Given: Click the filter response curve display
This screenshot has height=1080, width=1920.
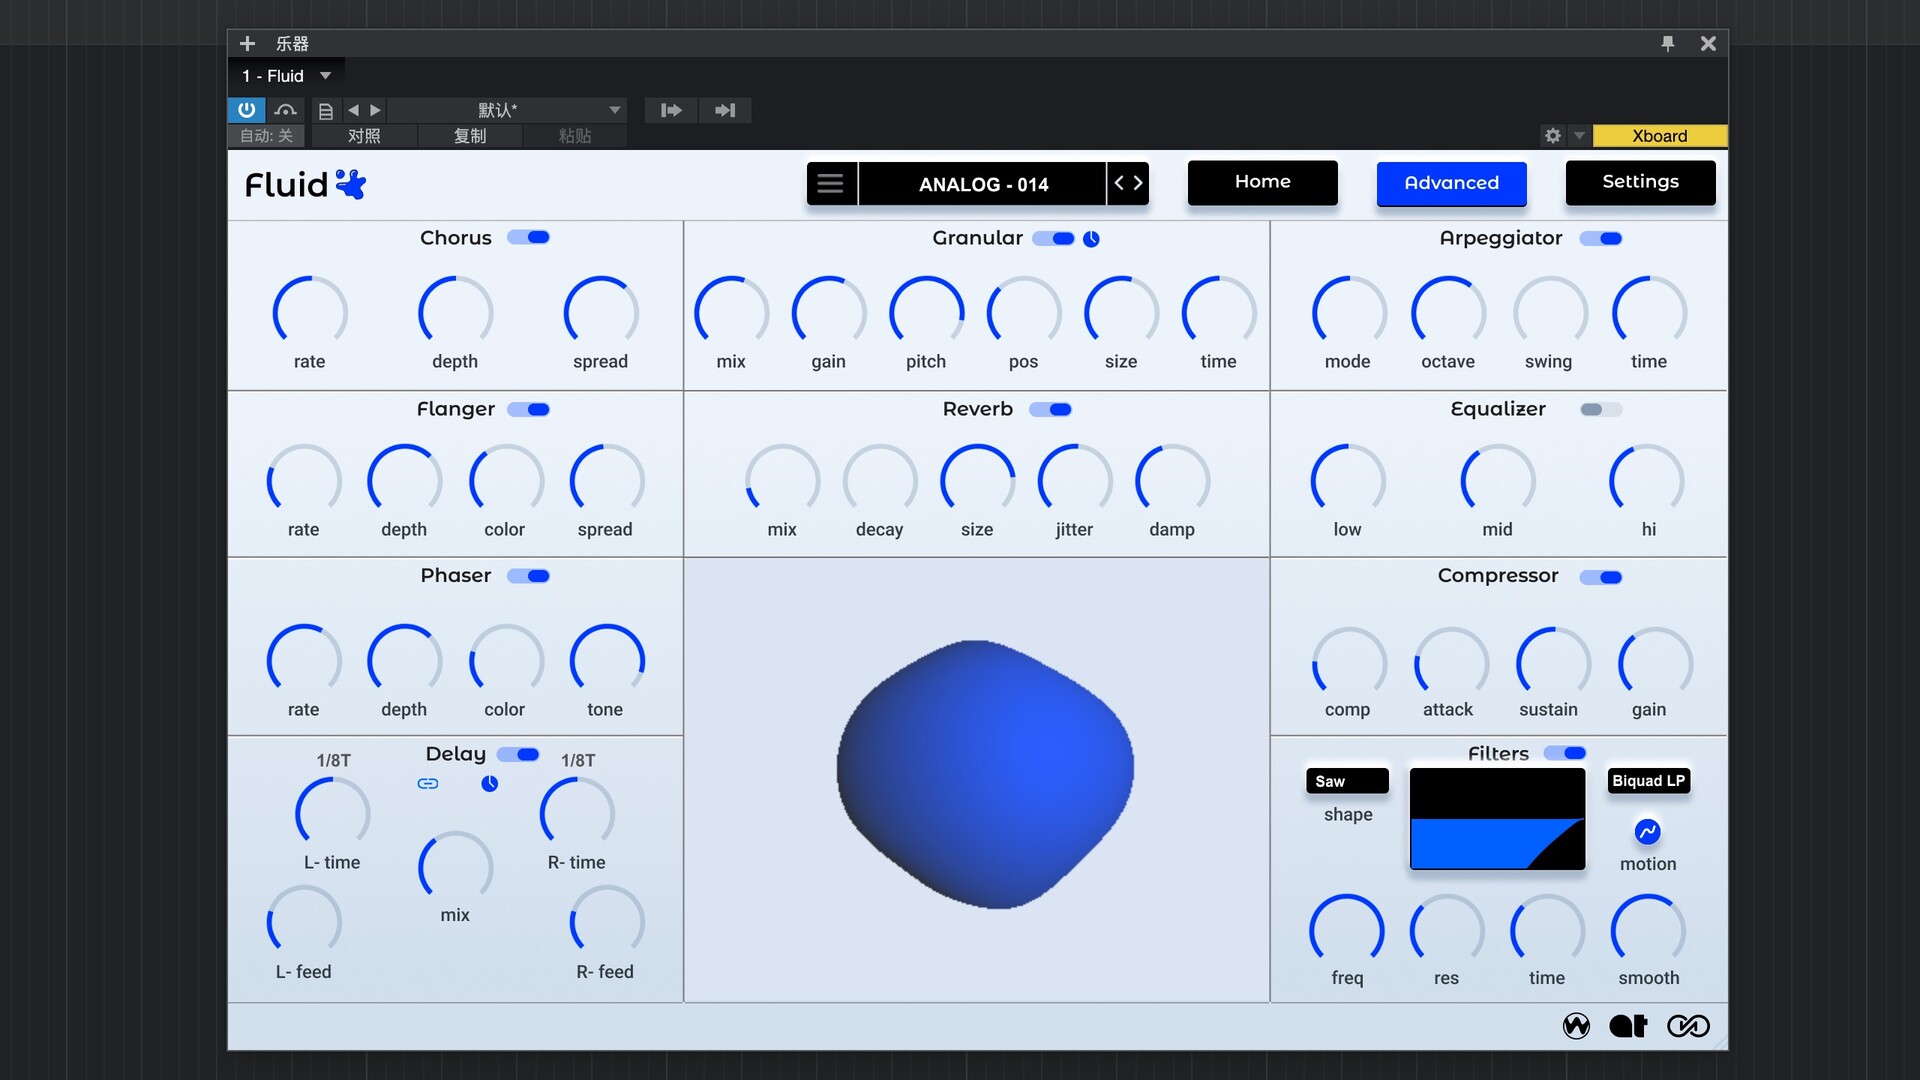Looking at the screenshot, I should pos(1497,819).
